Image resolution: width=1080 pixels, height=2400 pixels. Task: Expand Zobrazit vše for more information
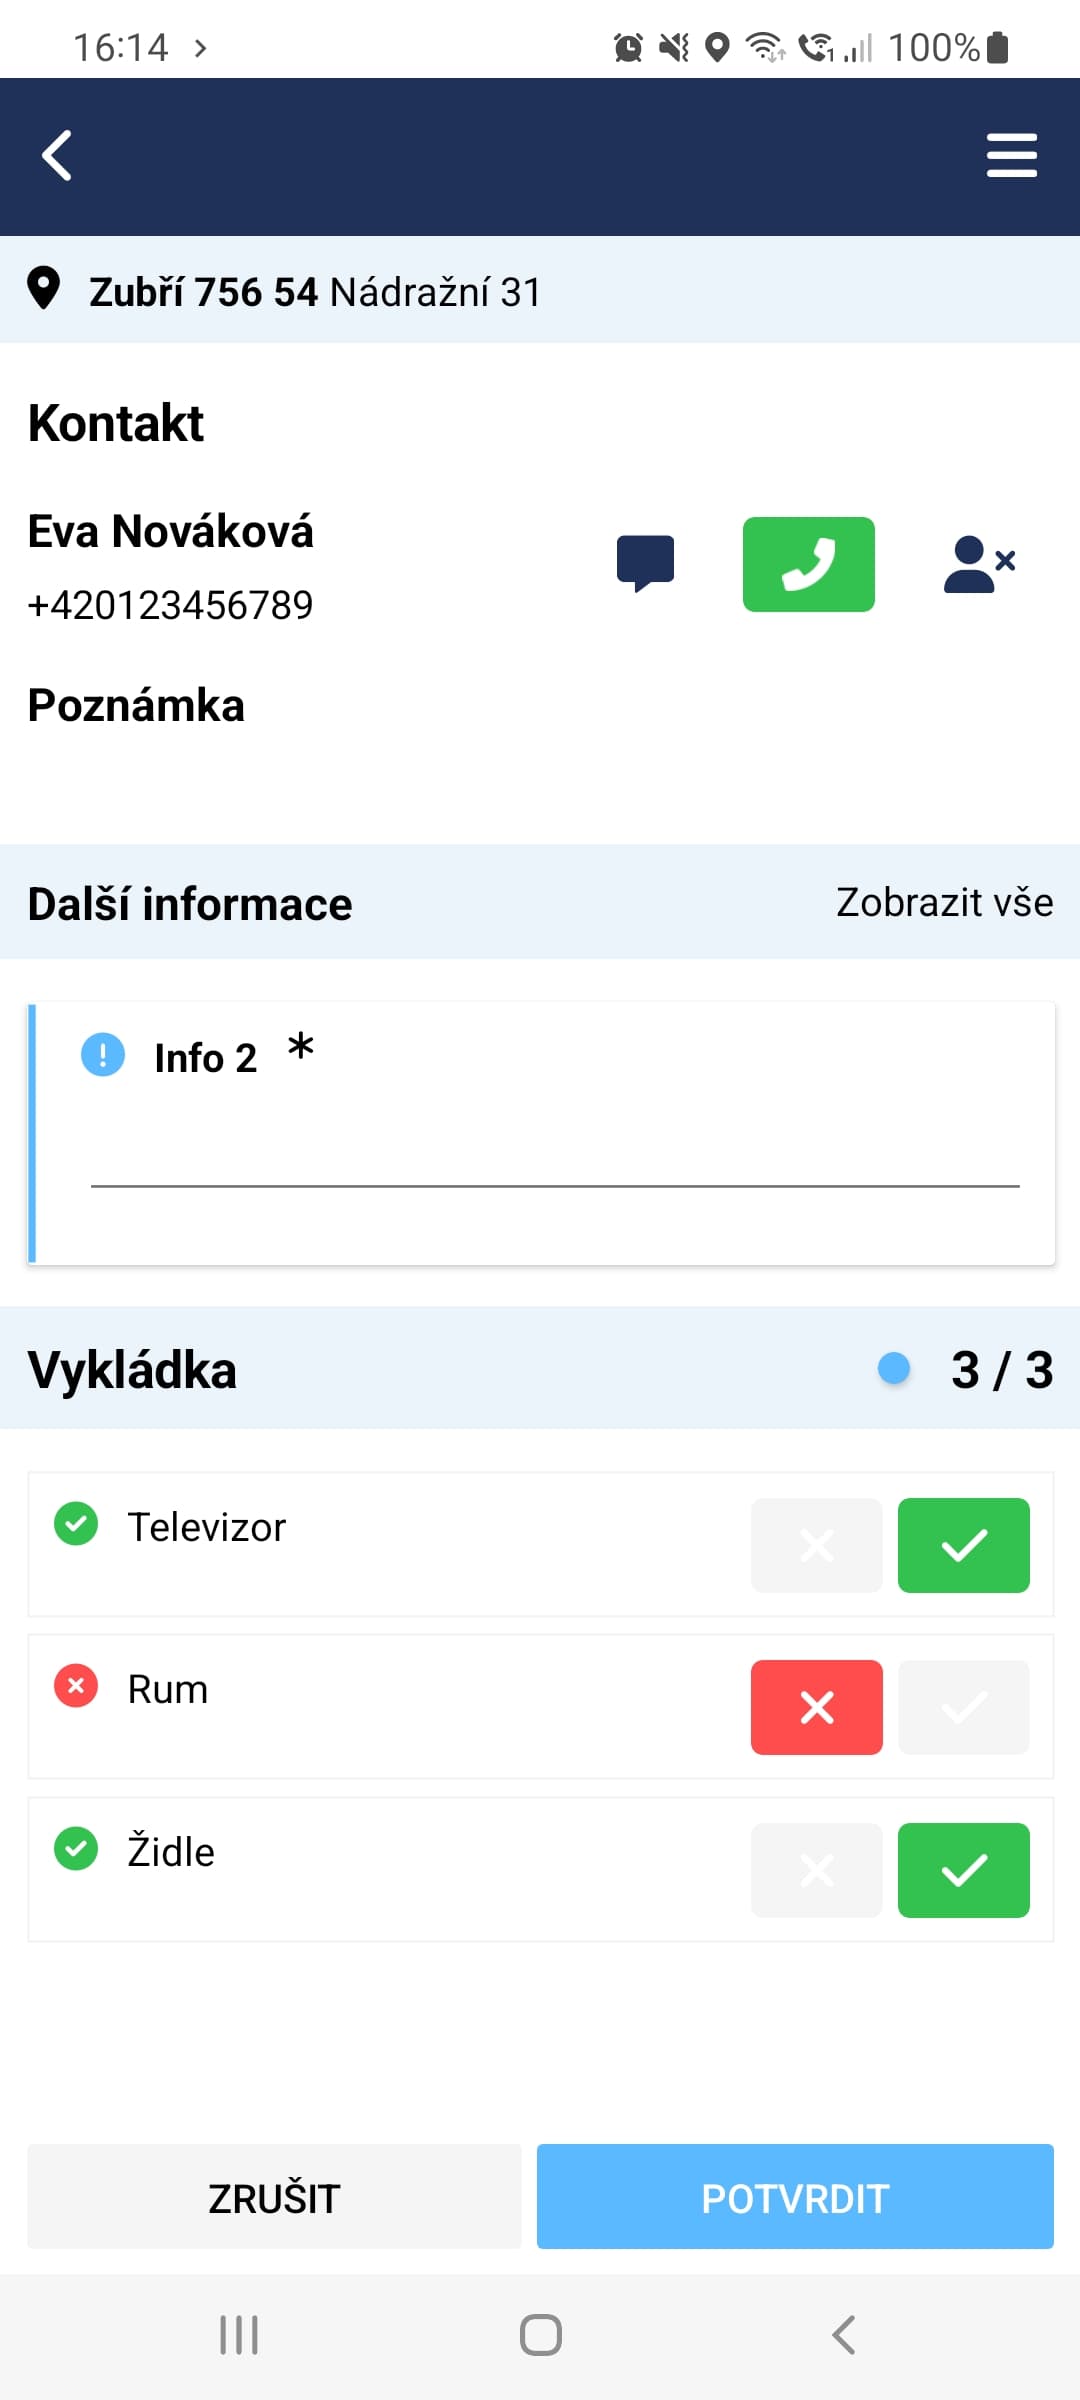coord(944,902)
